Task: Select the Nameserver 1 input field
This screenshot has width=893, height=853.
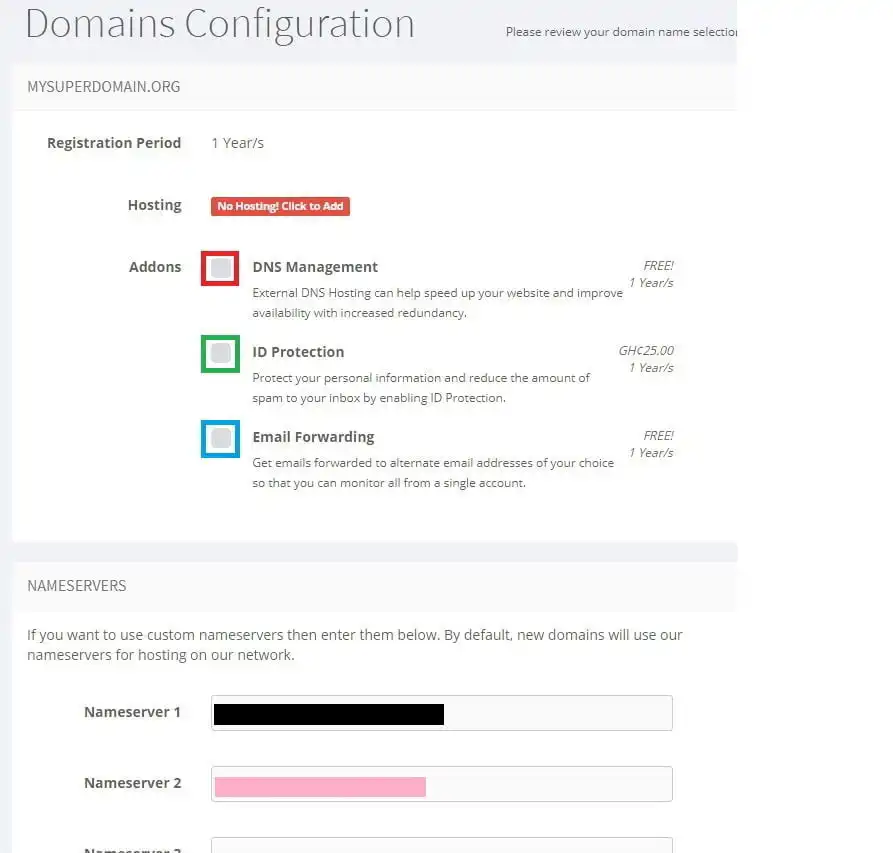Action: [440, 712]
